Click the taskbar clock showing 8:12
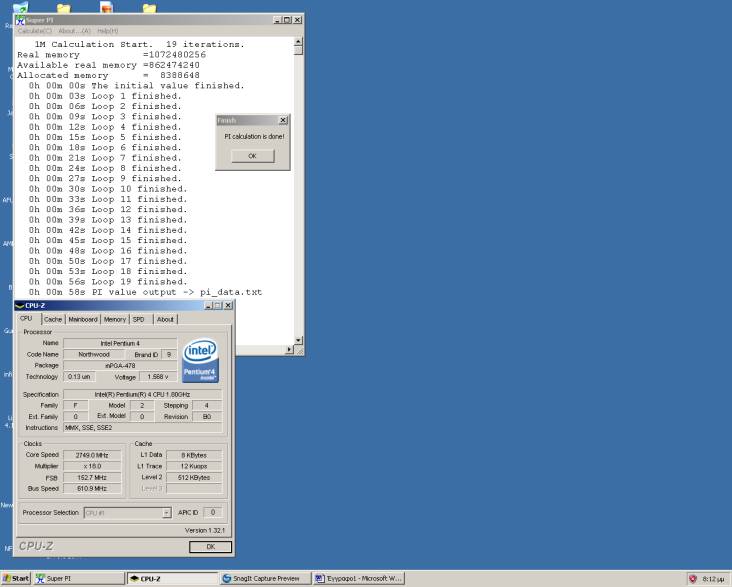The height and width of the screenshot is (587, 732). point(713,579)
